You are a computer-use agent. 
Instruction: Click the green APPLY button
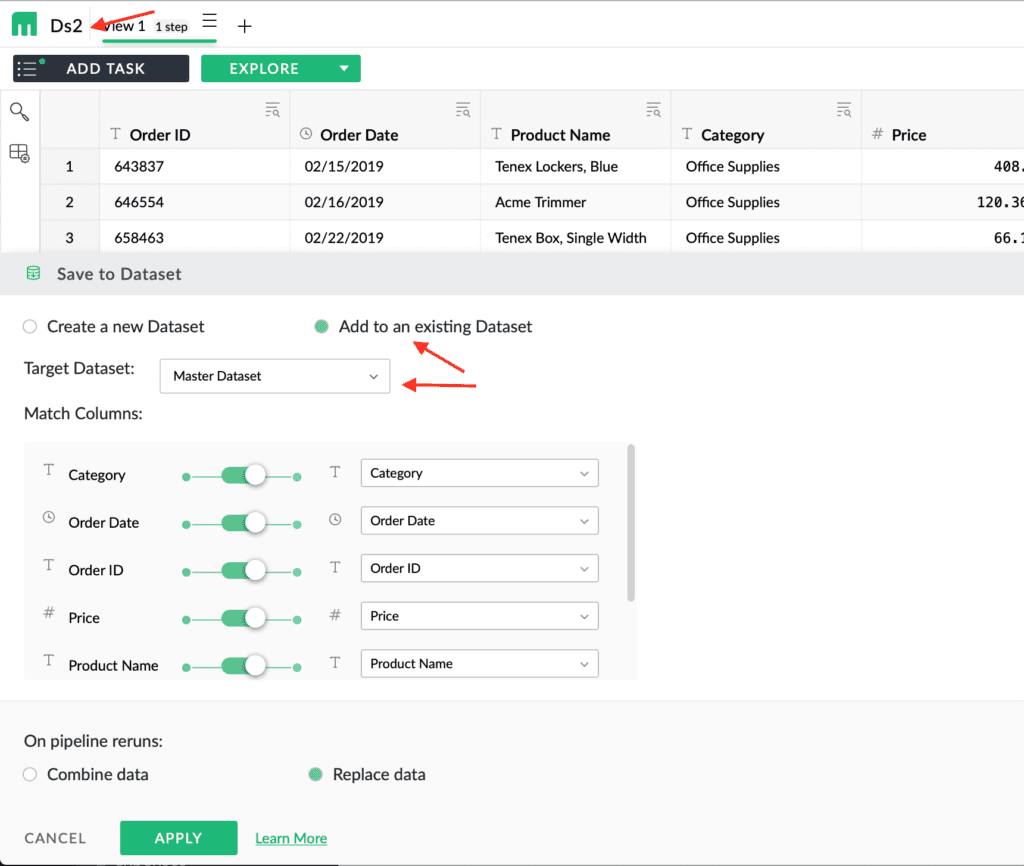178,838
